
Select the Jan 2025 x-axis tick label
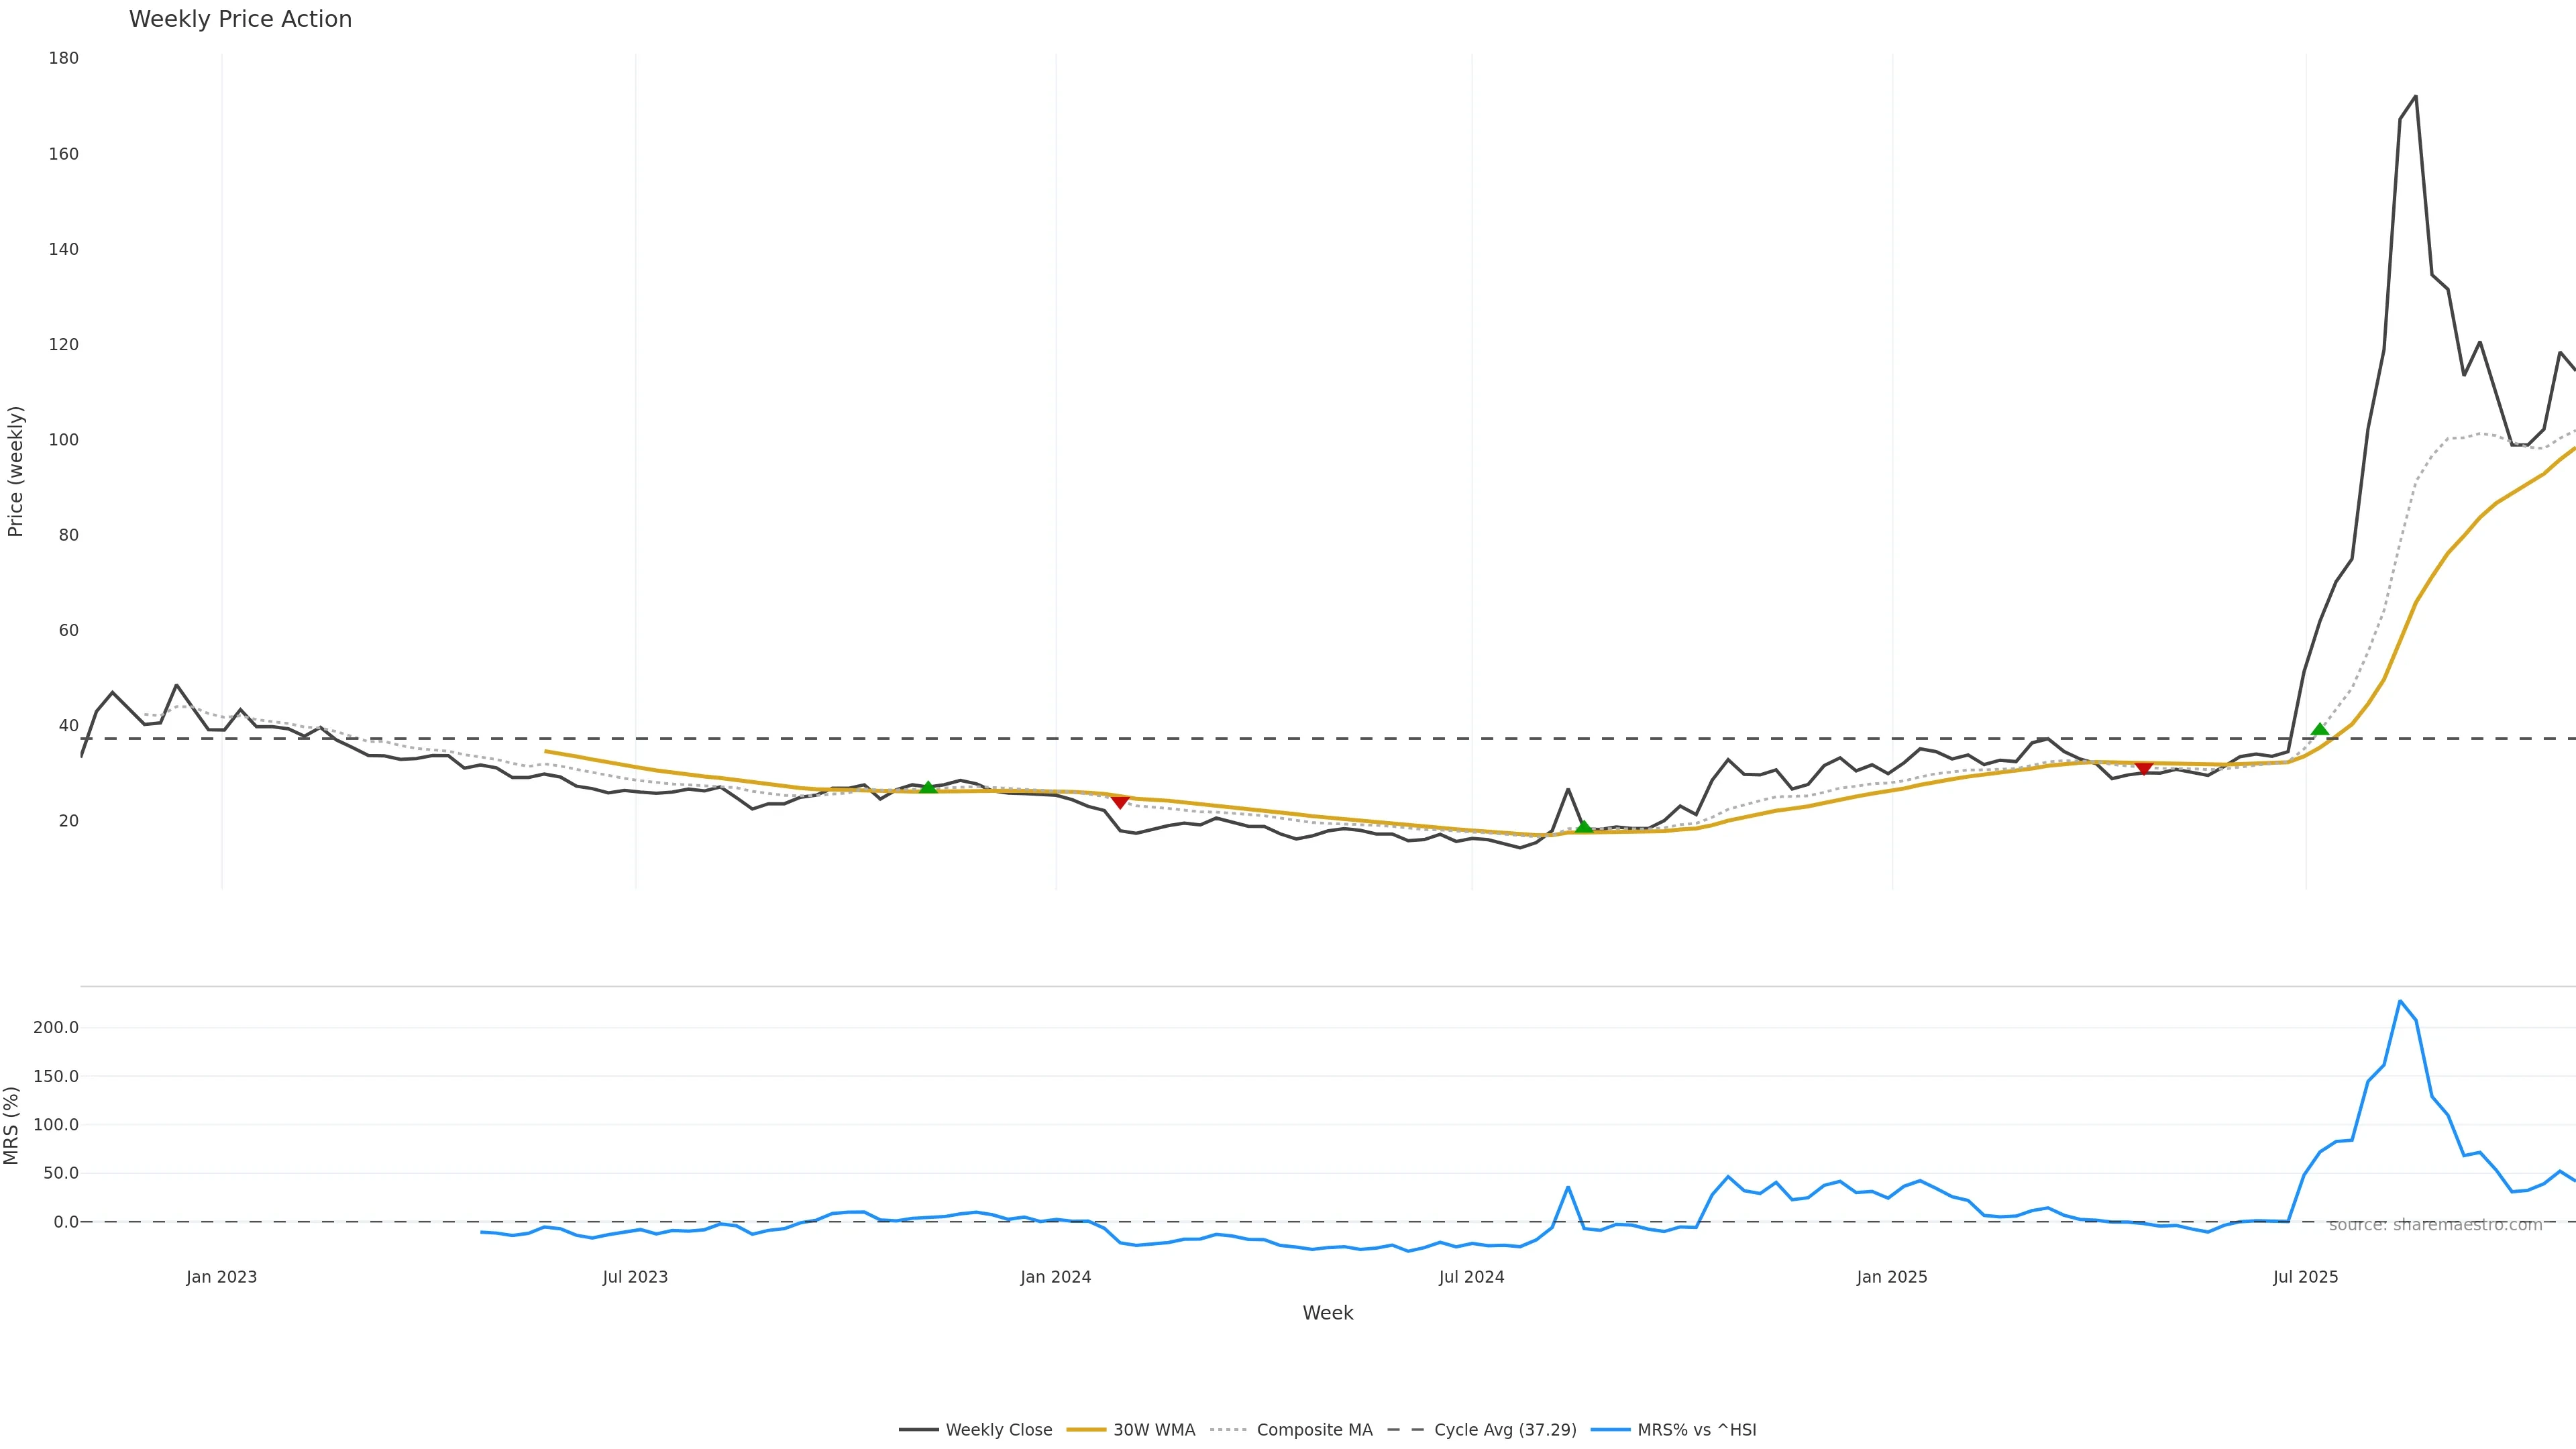pos(1891,1277)
